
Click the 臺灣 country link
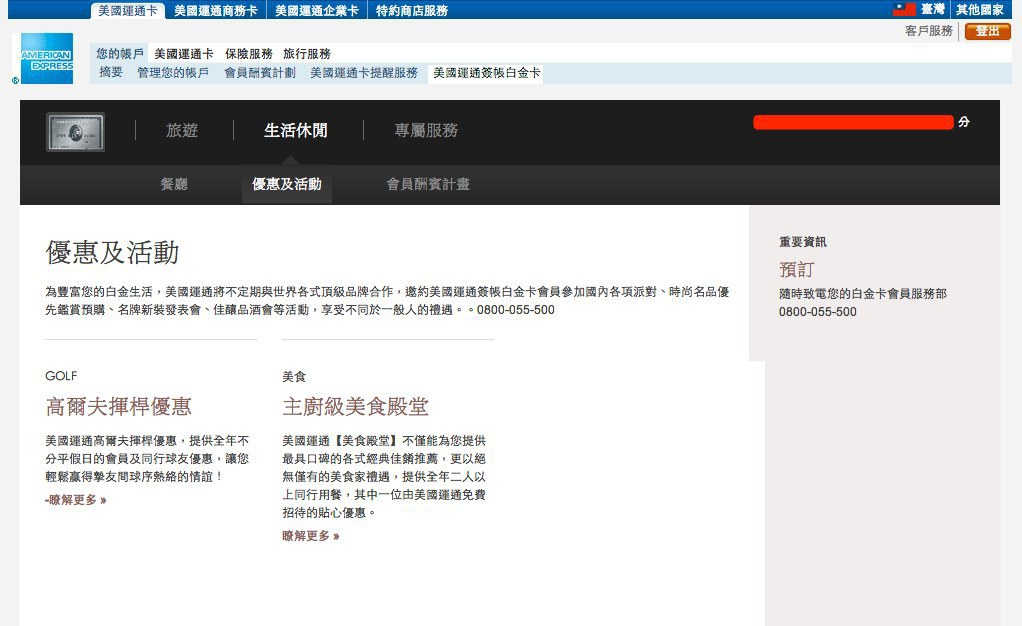pyautogui.click(x=933, y=9)
